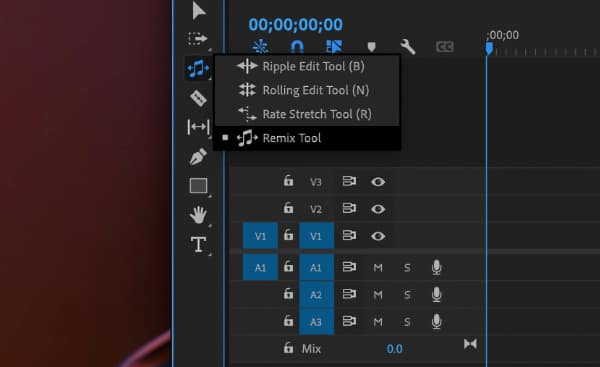The width and height of the screenshot is (600, 367).
Task: Select the Razor tool
Action: point(198,98)
